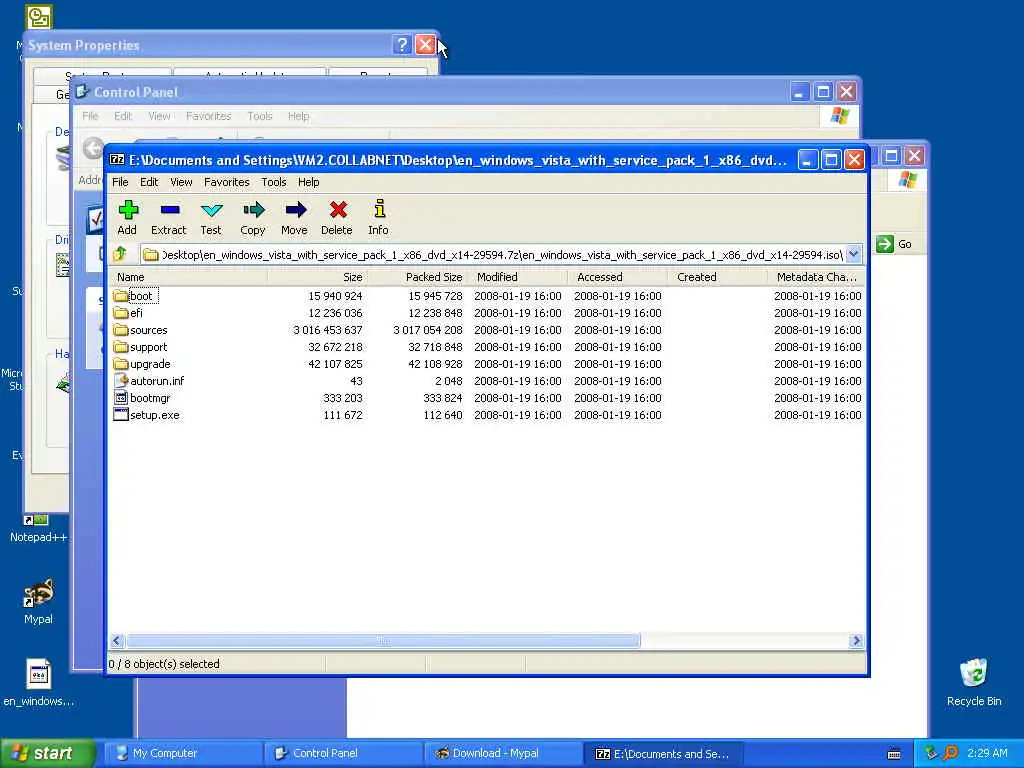Open the View menu in 7-Zip

point(181,182)
